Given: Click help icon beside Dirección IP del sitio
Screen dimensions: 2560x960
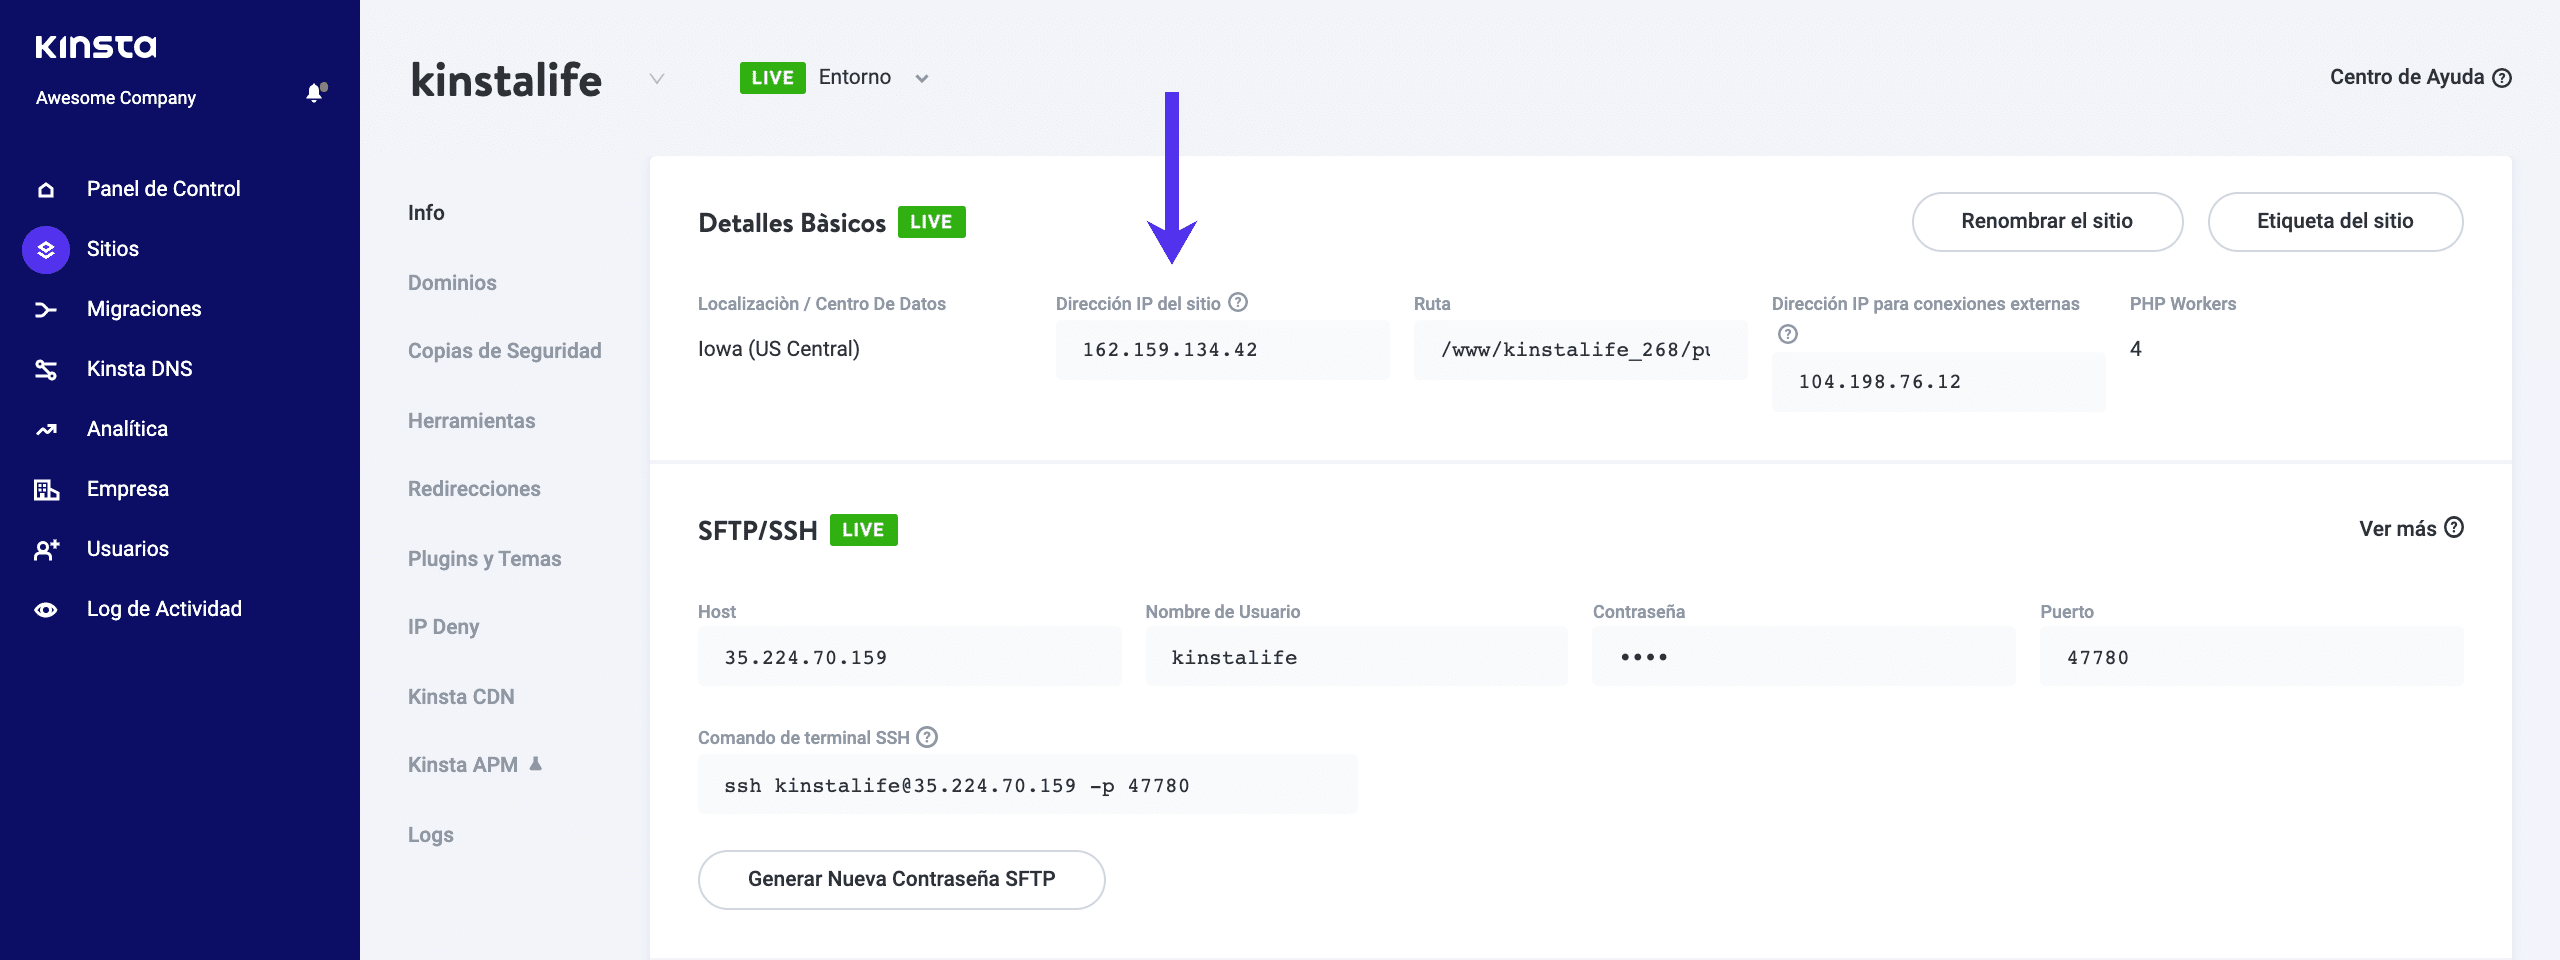Looking at the screenshot, I should pyautogui.click(x=1238, y=302).
